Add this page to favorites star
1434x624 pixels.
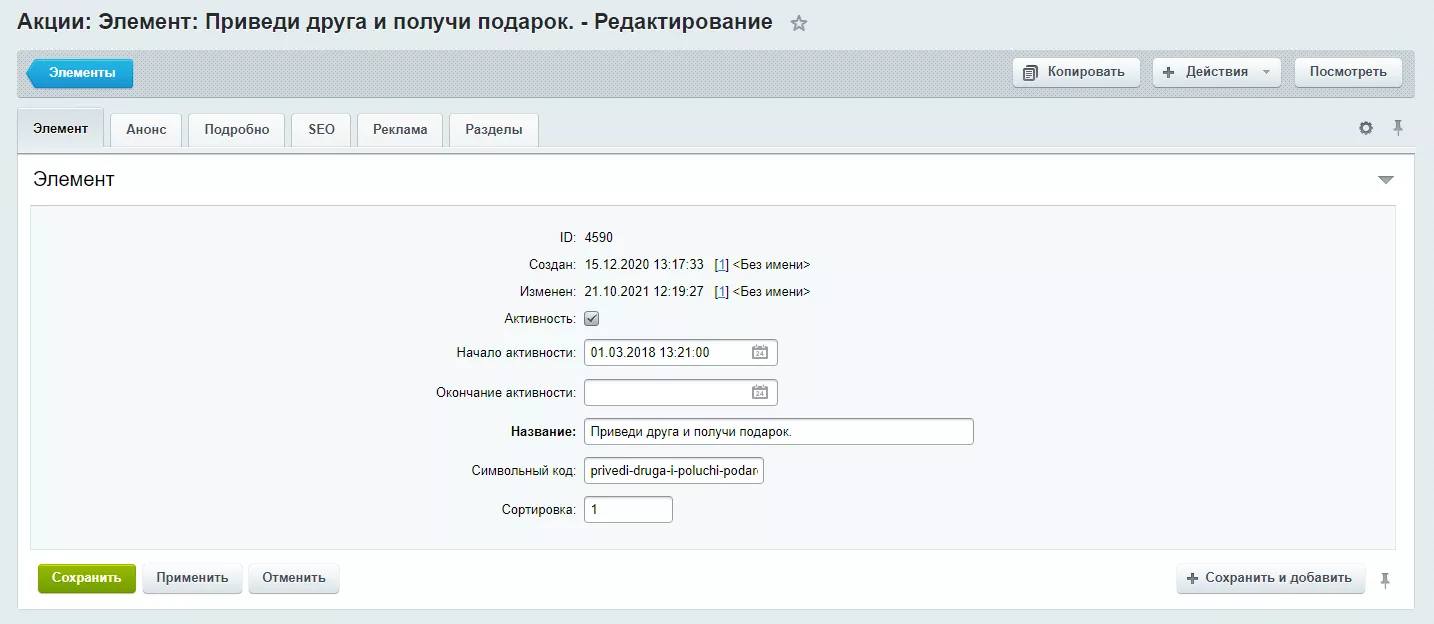click(x=798, y=24)
